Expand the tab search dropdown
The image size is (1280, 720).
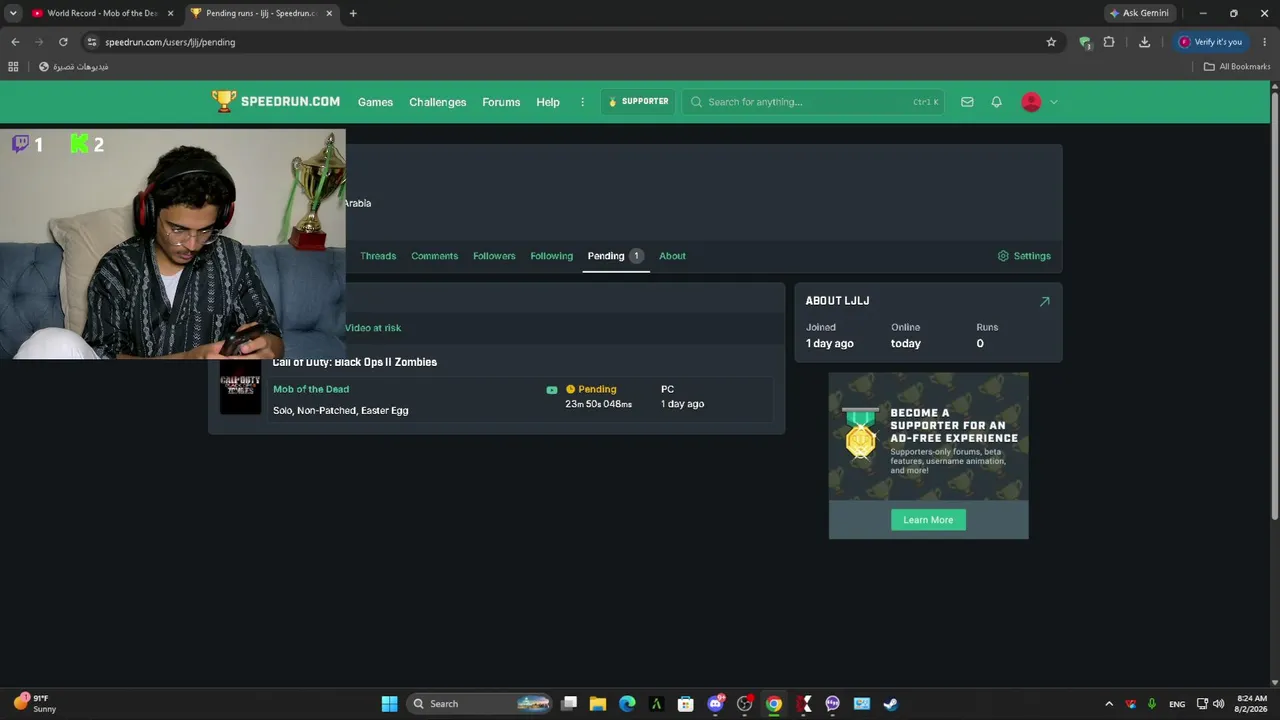tap(13, 13)
